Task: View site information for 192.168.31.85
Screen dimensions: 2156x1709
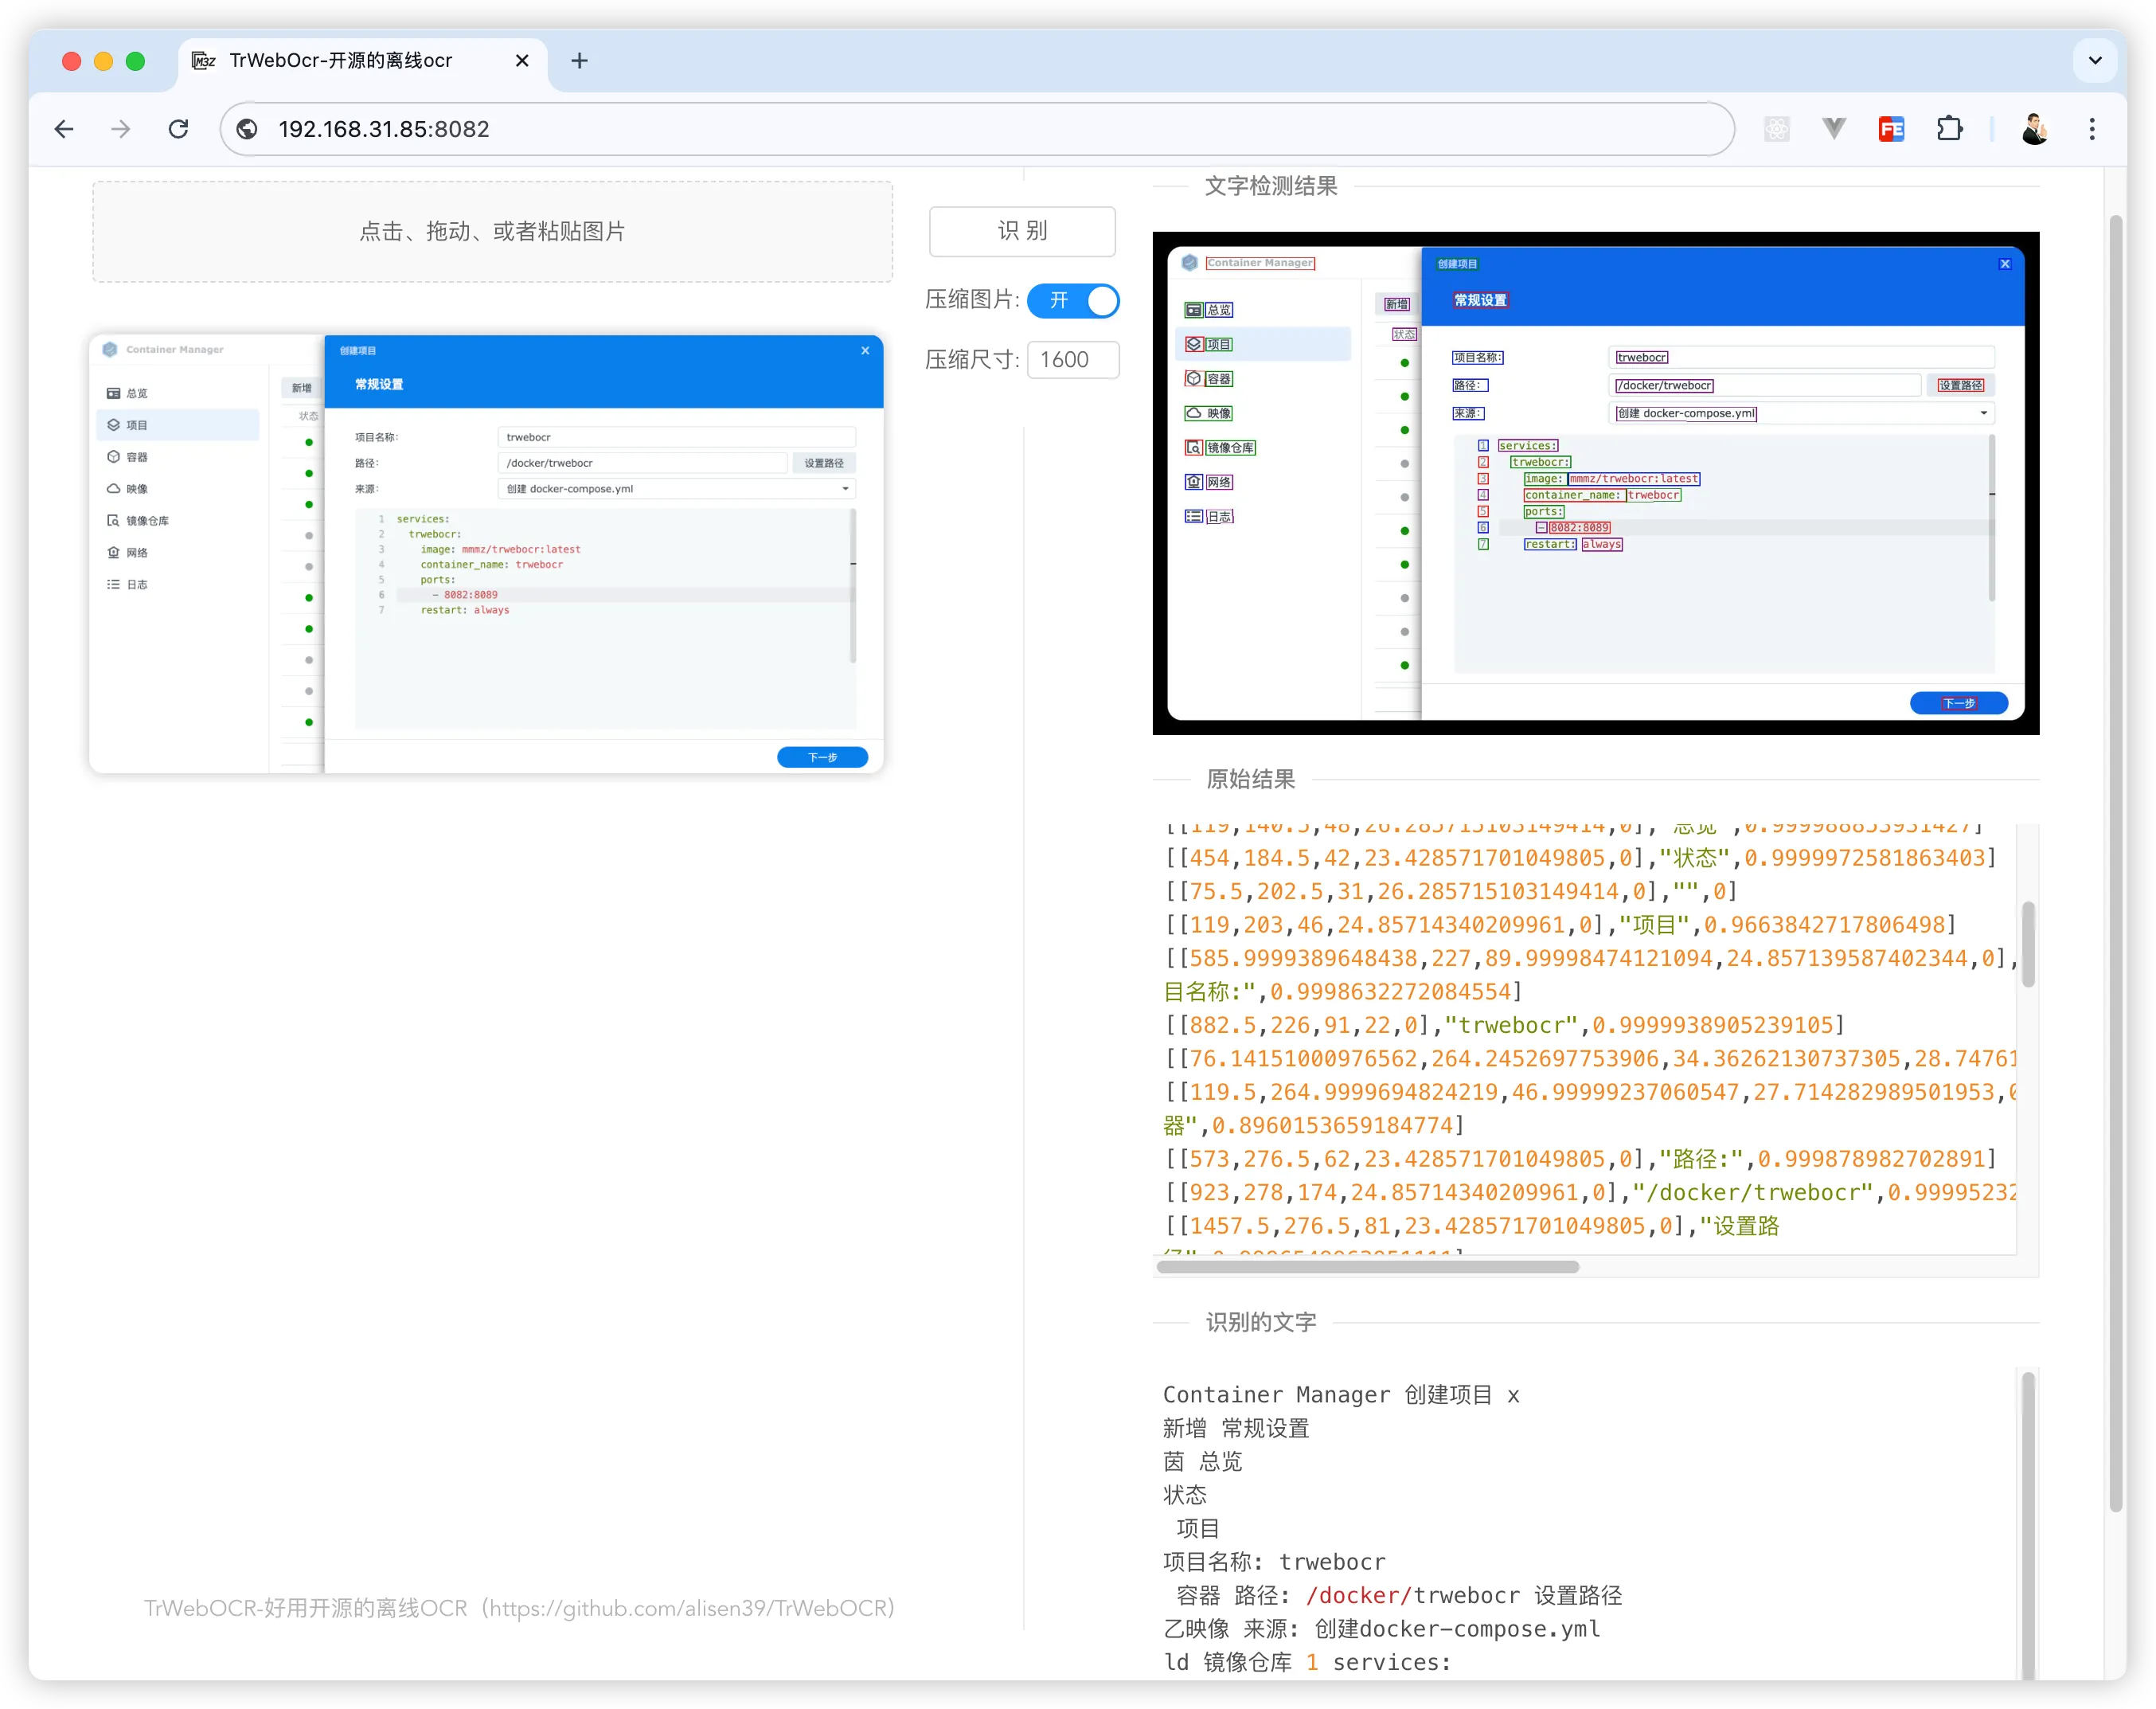Action: [247, 129]
